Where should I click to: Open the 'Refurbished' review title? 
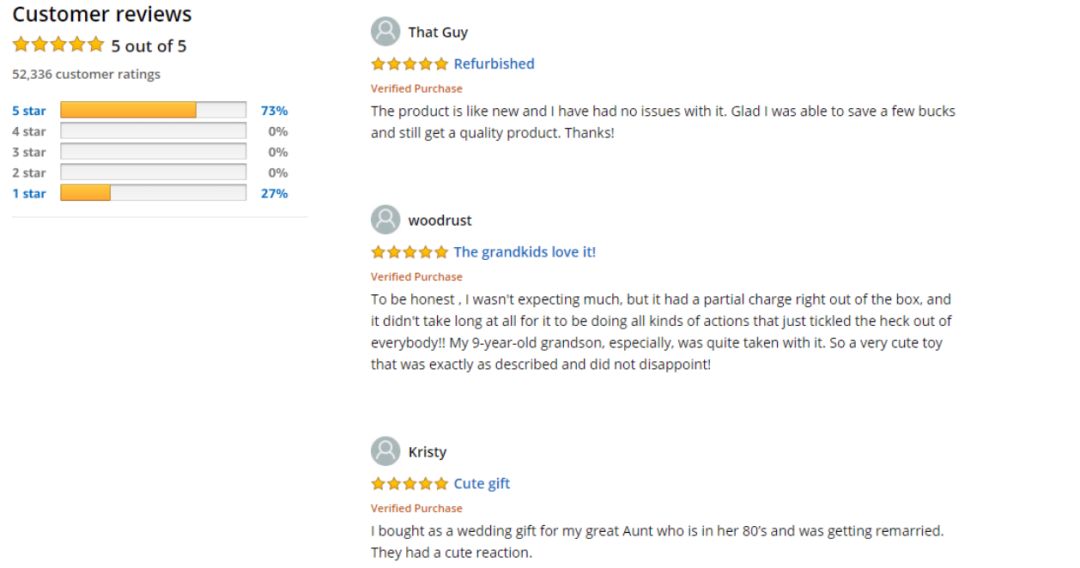coord(494,64)
